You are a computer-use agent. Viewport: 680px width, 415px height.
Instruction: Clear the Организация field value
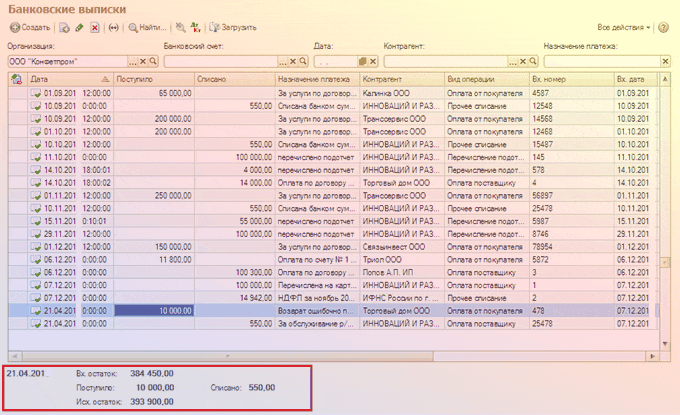[x=143, y=62]
